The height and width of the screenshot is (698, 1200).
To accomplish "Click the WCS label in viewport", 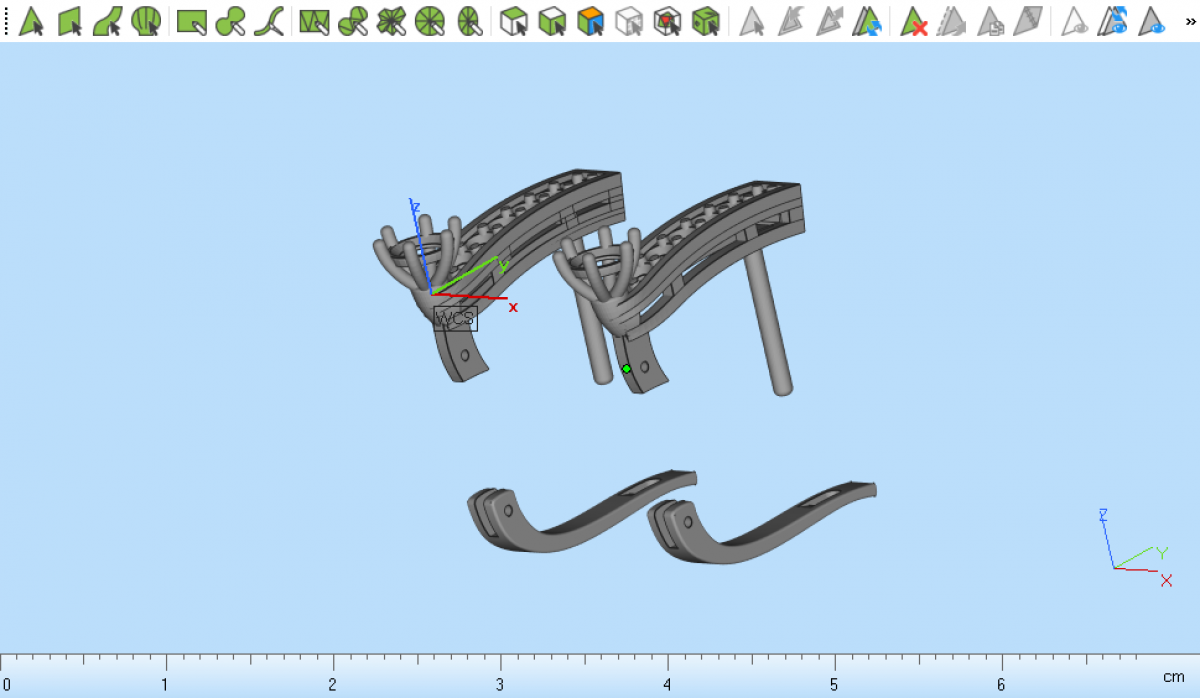I will tap(455, 319).
